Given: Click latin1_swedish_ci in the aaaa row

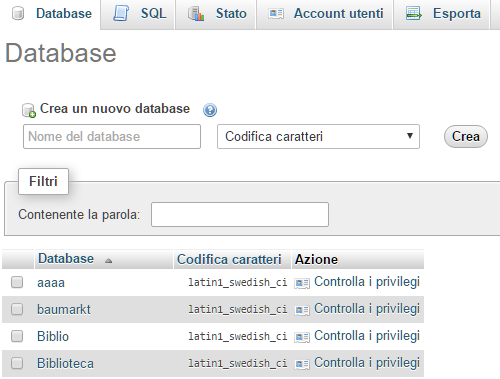Looking at the screenshot, I should tap(238, 283).
